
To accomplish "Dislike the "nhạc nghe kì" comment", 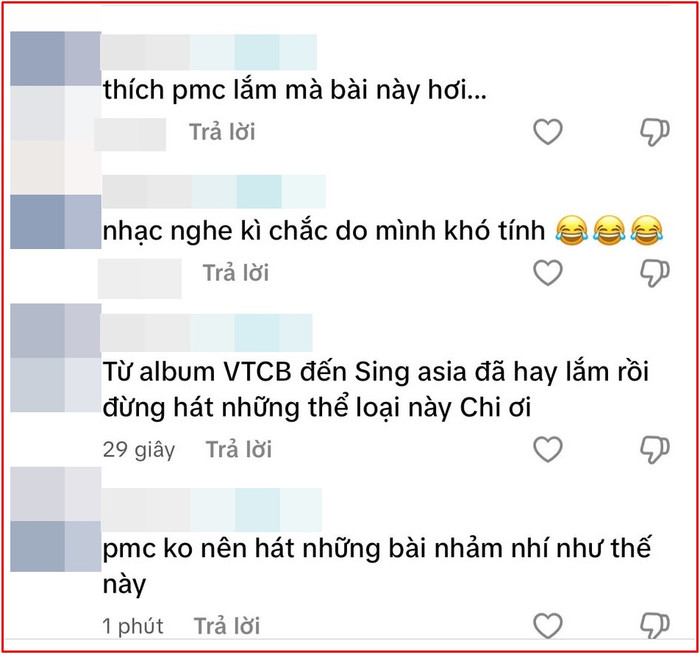I will (x=654, y=273).
